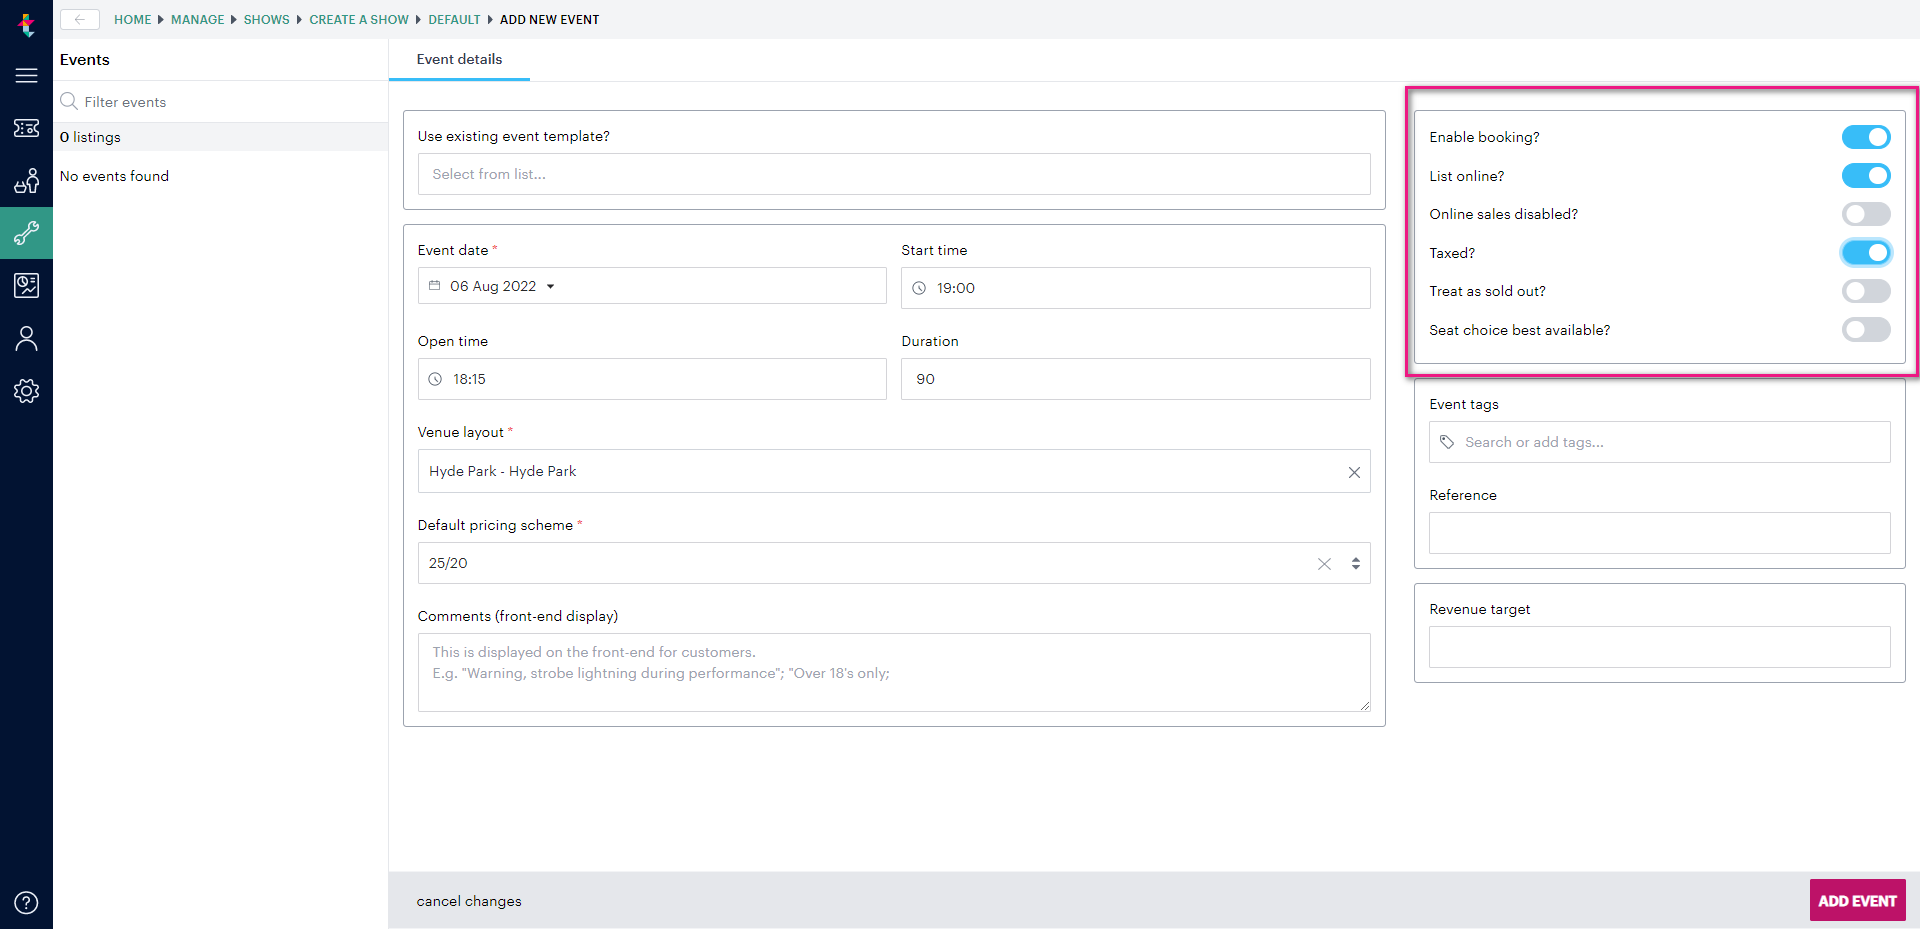Click the Filter events search field
The image size is (1920, 929).
coord(221,102)
